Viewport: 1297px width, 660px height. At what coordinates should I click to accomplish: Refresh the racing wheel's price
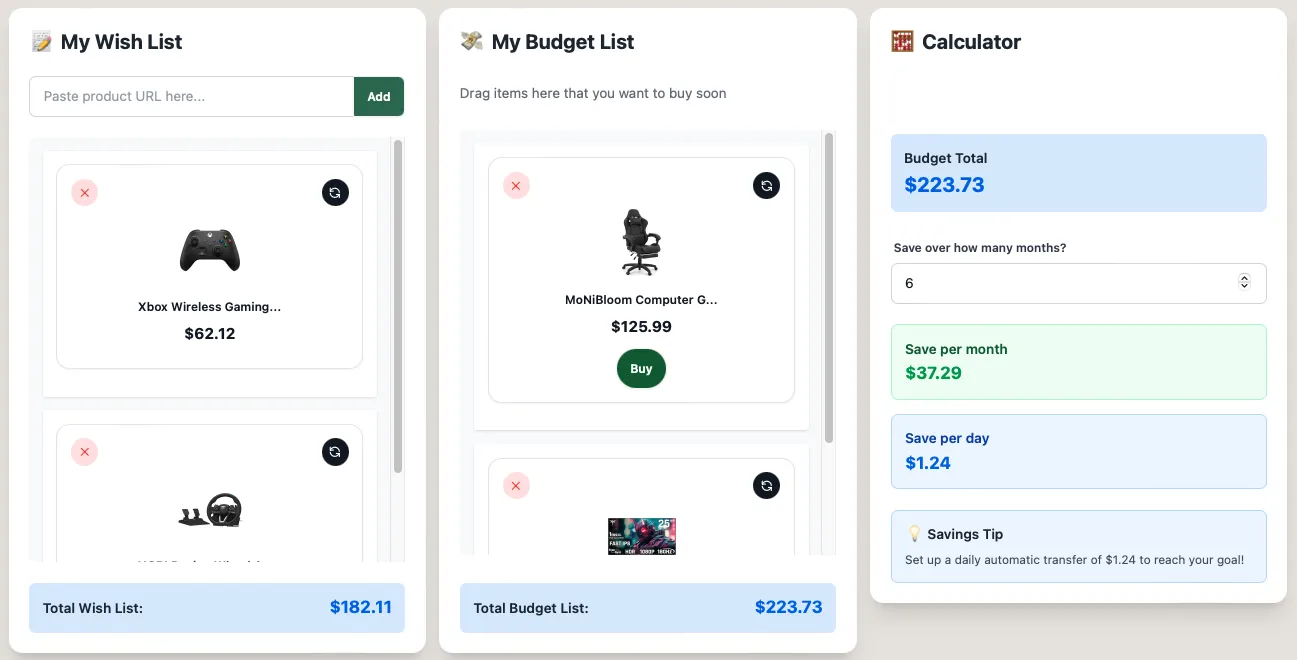[x=335, y=452]
